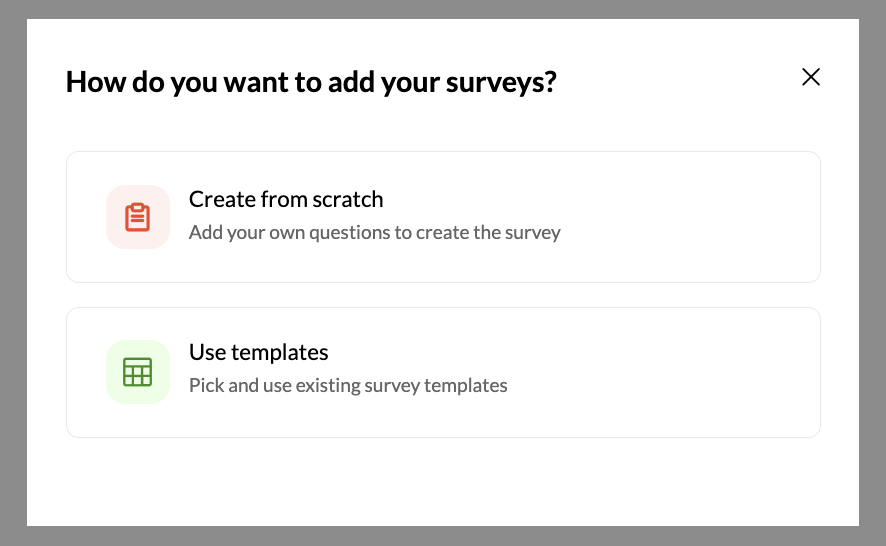Click the grey backdrop left of the dialog
Viewport: 886px width, 546px height.
[13, 273]
